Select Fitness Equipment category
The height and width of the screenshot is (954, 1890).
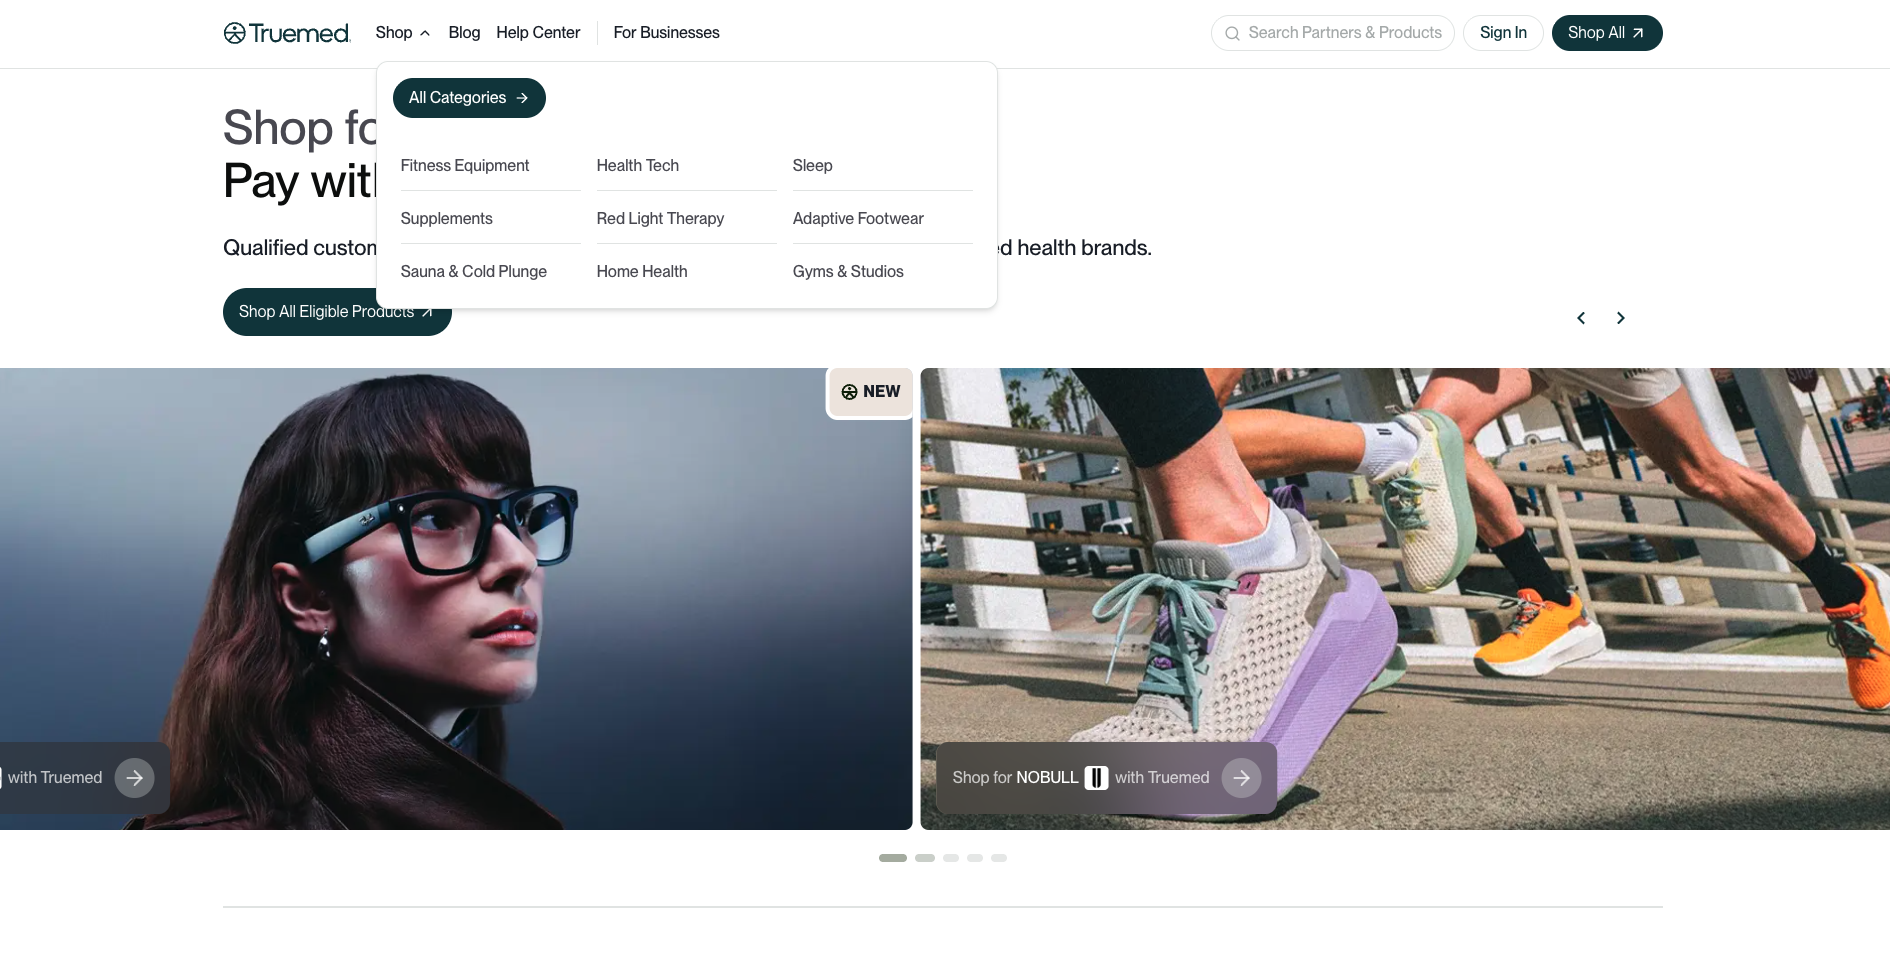click(465, 166)
